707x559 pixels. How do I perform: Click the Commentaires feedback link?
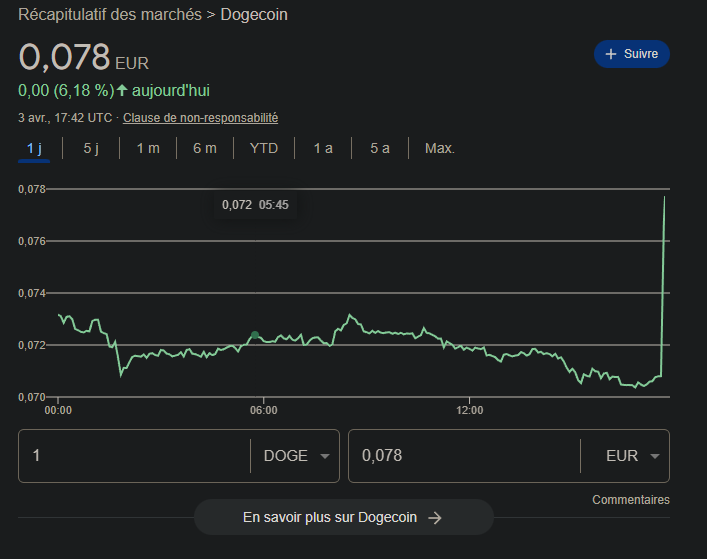[x=630, y=500]
